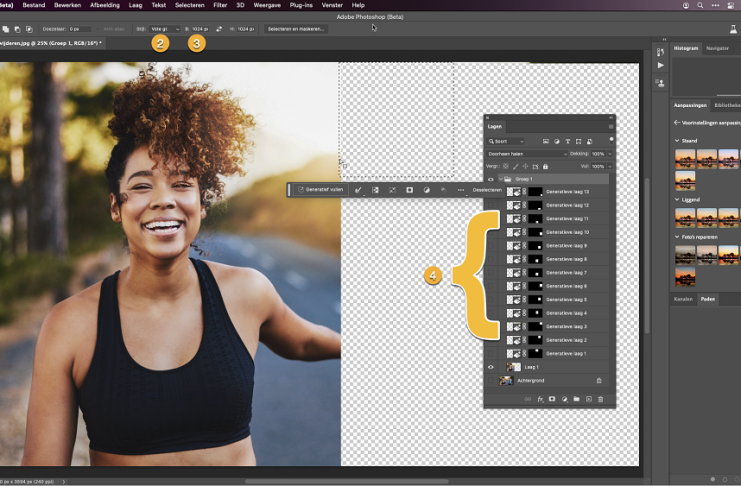Click the lock all padlock icon
The width and height of the screenshot is (741, 486).
(545, 166)
